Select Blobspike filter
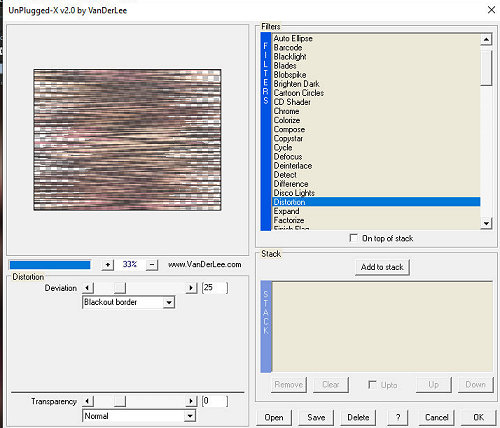This screenshot has height=428, width=500. click(376, 75)
